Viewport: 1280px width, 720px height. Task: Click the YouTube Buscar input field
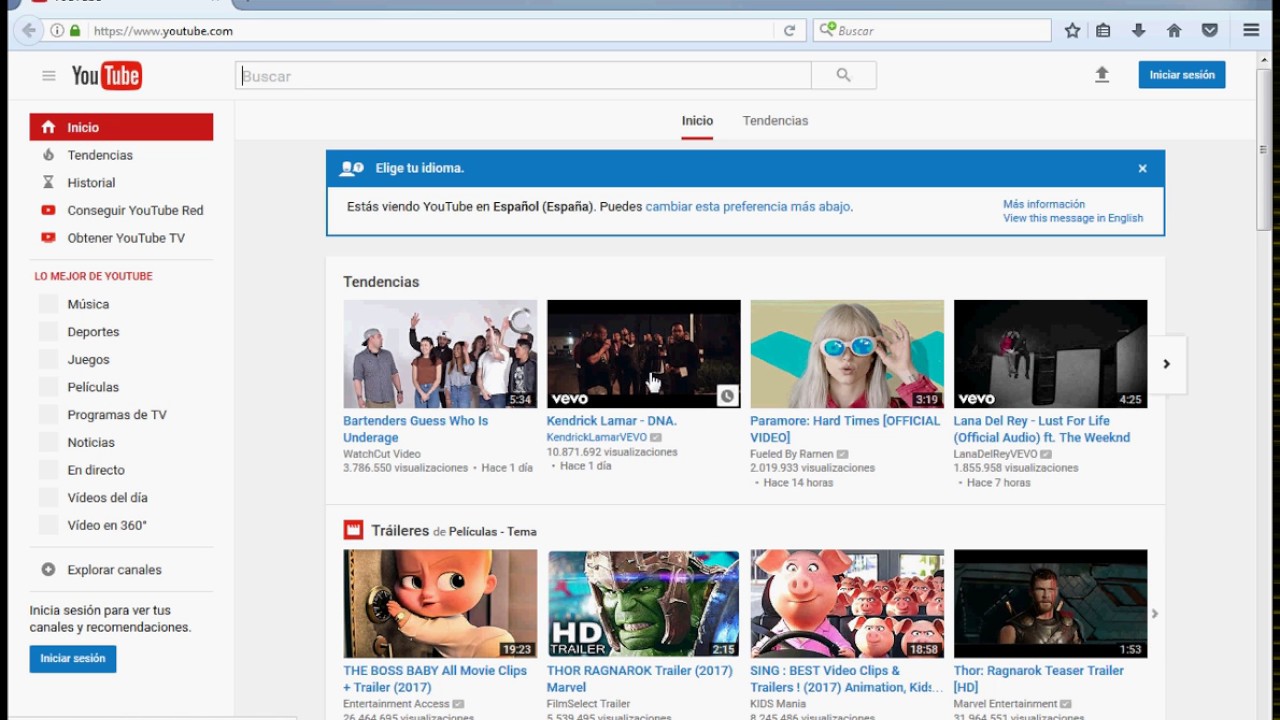pos(523,76)
